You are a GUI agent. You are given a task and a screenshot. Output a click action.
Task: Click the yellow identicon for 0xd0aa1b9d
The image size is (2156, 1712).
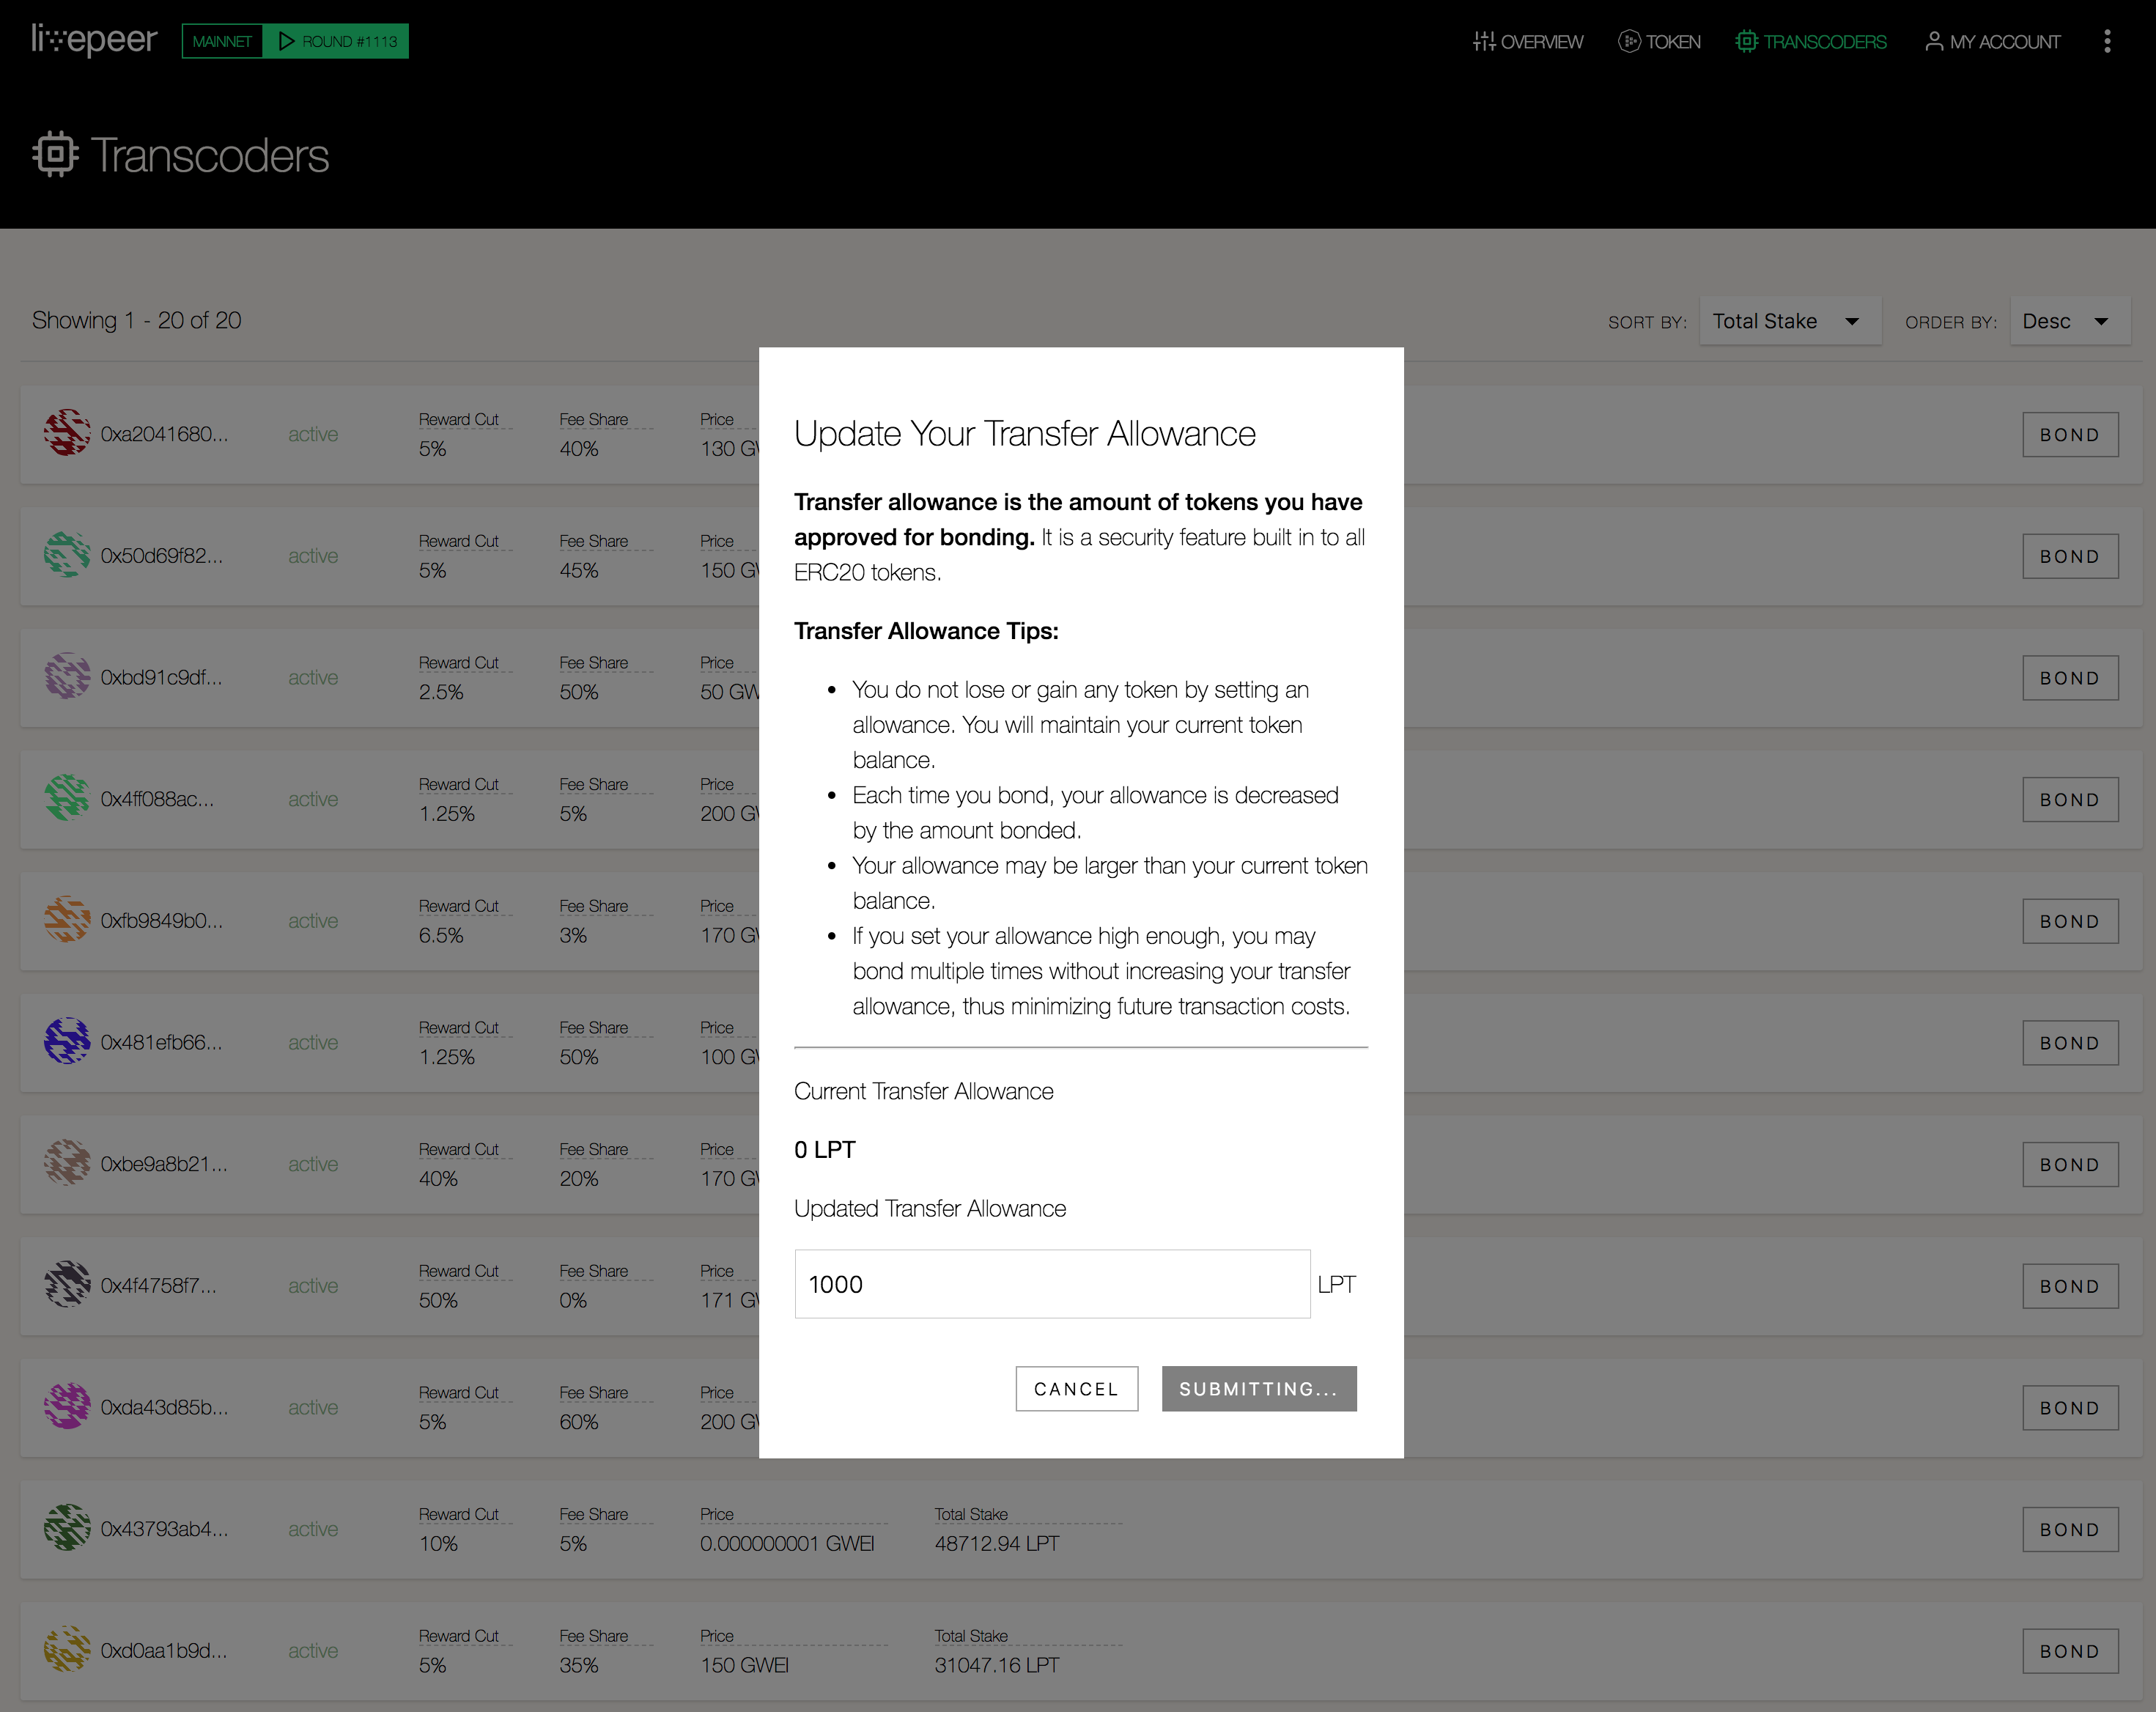[x=67, y=1649]
